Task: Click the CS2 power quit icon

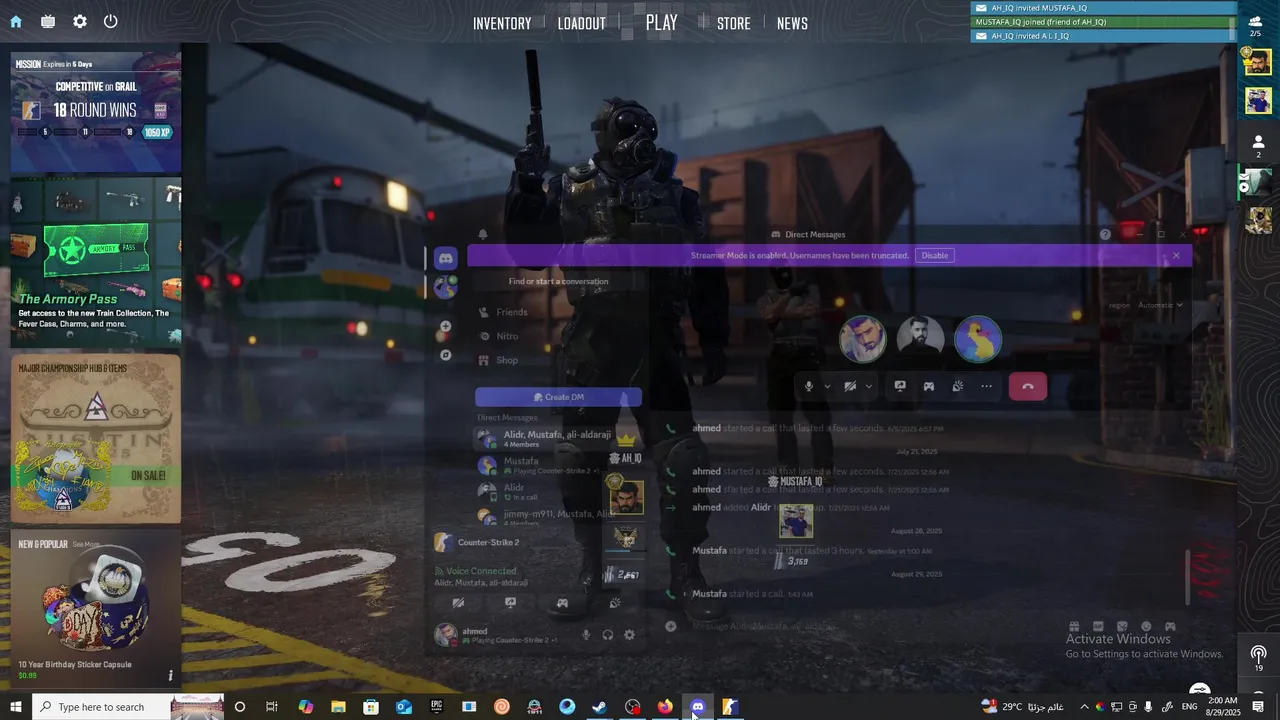Action: (x=111, y=21)
